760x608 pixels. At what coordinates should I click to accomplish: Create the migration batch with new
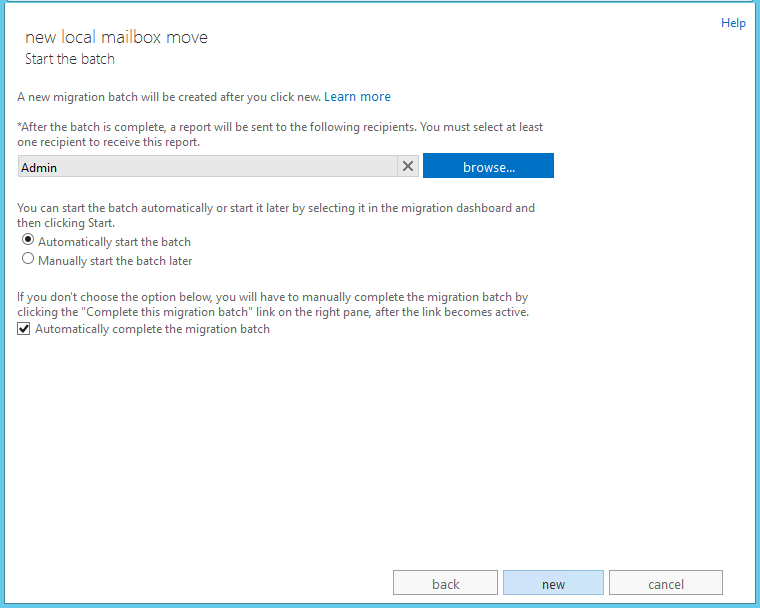[x=553, y=583]
